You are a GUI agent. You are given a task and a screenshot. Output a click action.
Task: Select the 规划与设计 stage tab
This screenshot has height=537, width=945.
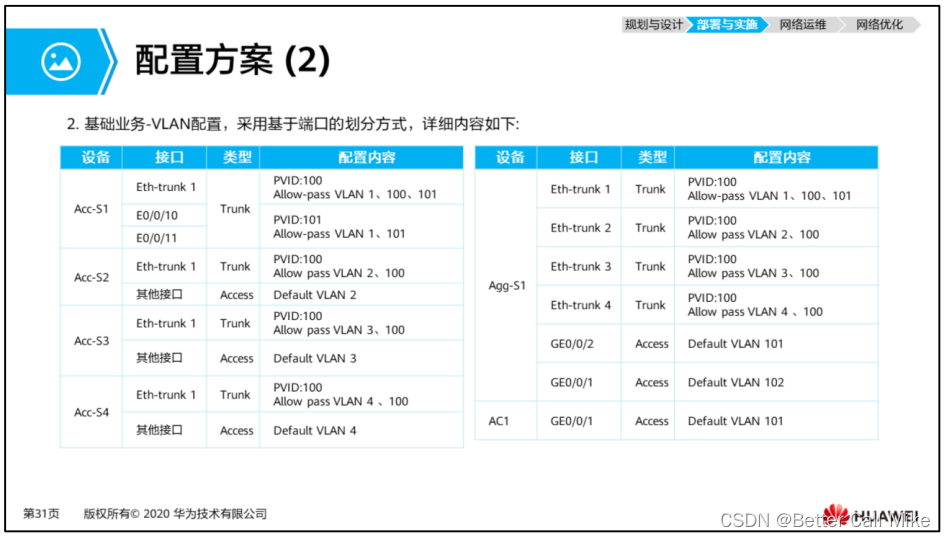[653, 25]
